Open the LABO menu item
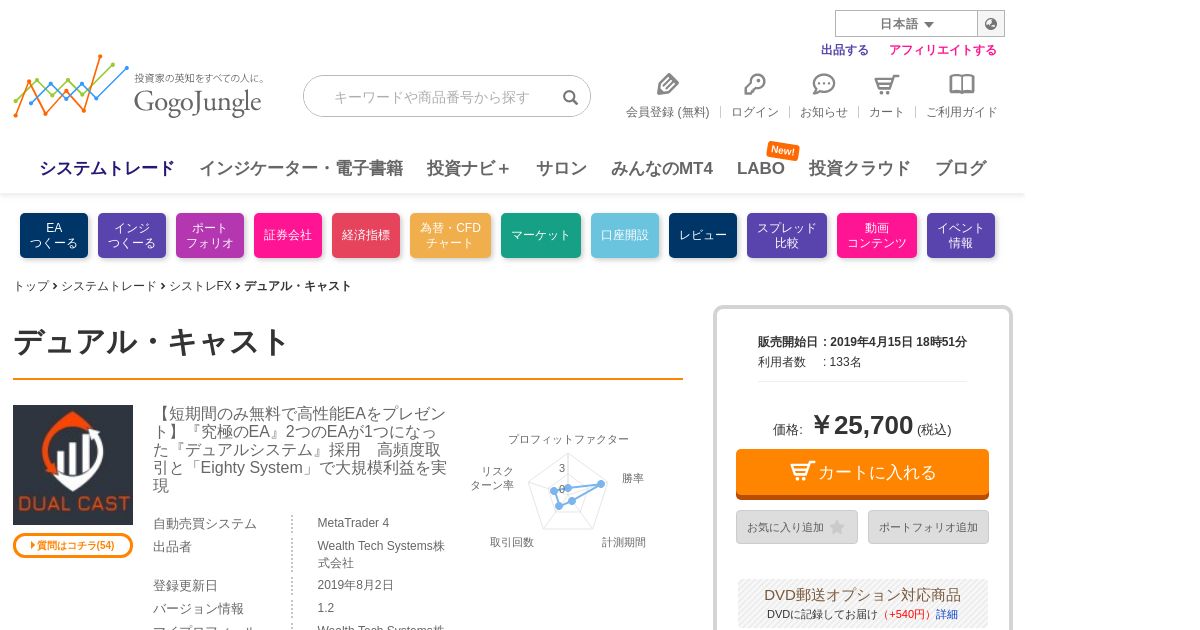Image resolution: width=1200 pixels, height=630 pixels. [x=761, y=168]
